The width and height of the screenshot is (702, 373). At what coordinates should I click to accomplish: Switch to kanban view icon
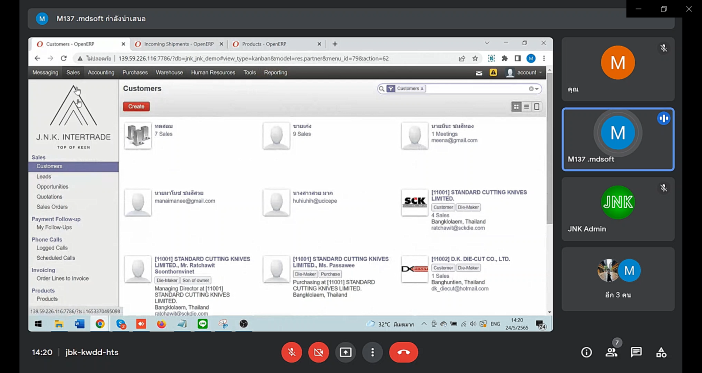(x=517, y=107)
